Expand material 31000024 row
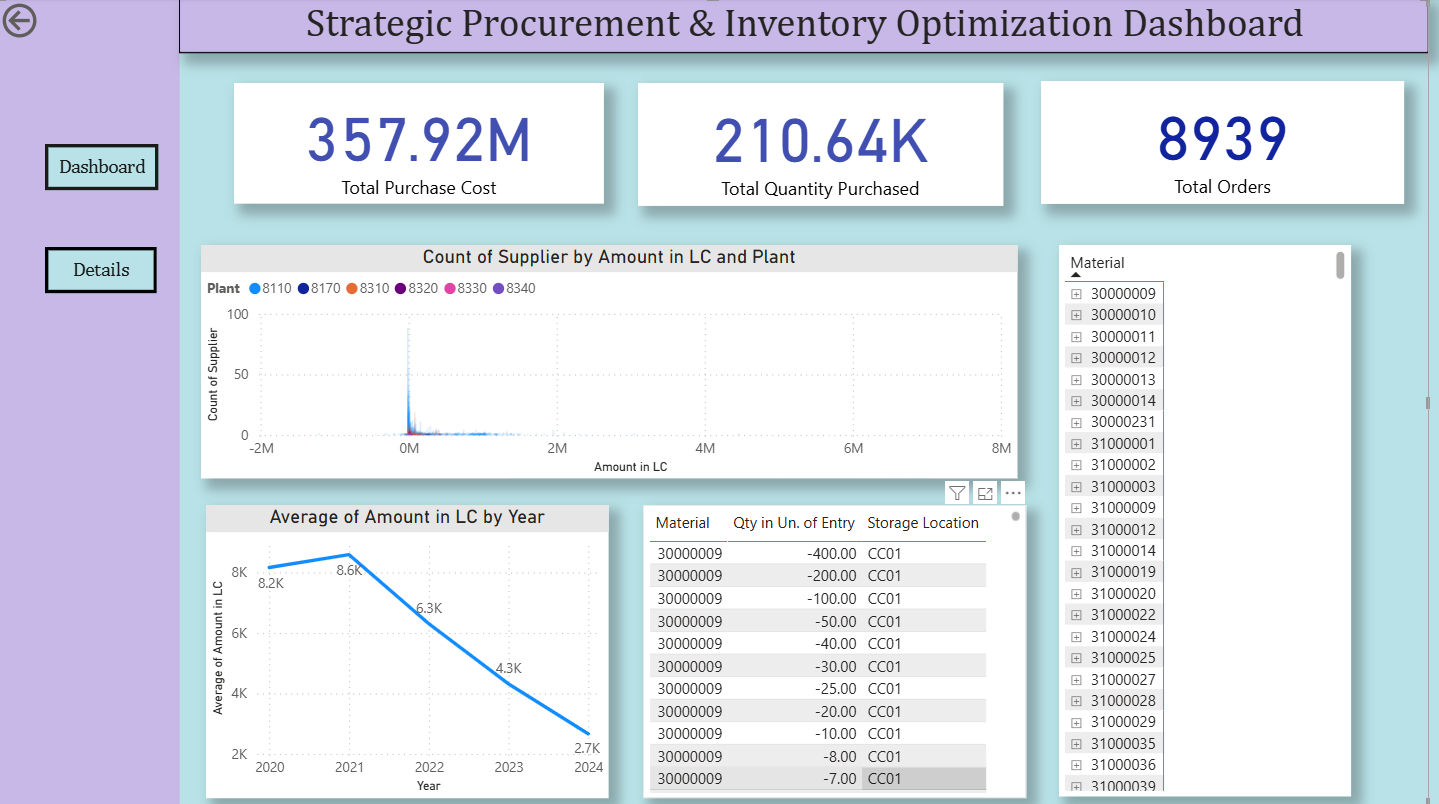Screen dimensions: 1439x804 (1077, 637)
